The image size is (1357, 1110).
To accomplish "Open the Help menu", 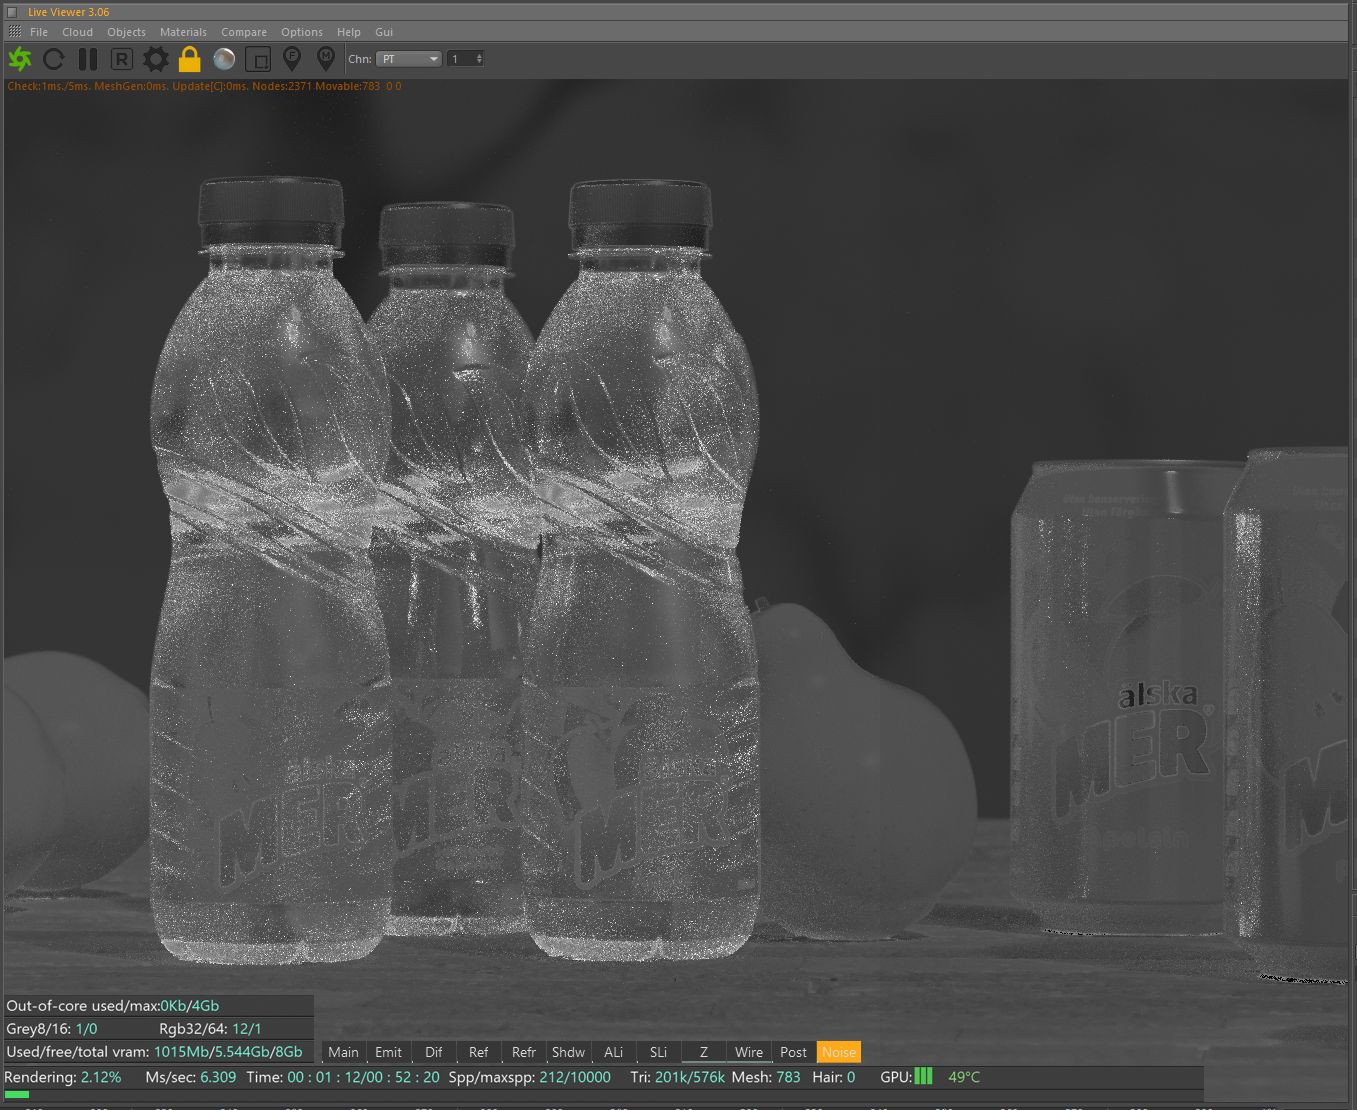I will 348,32.
